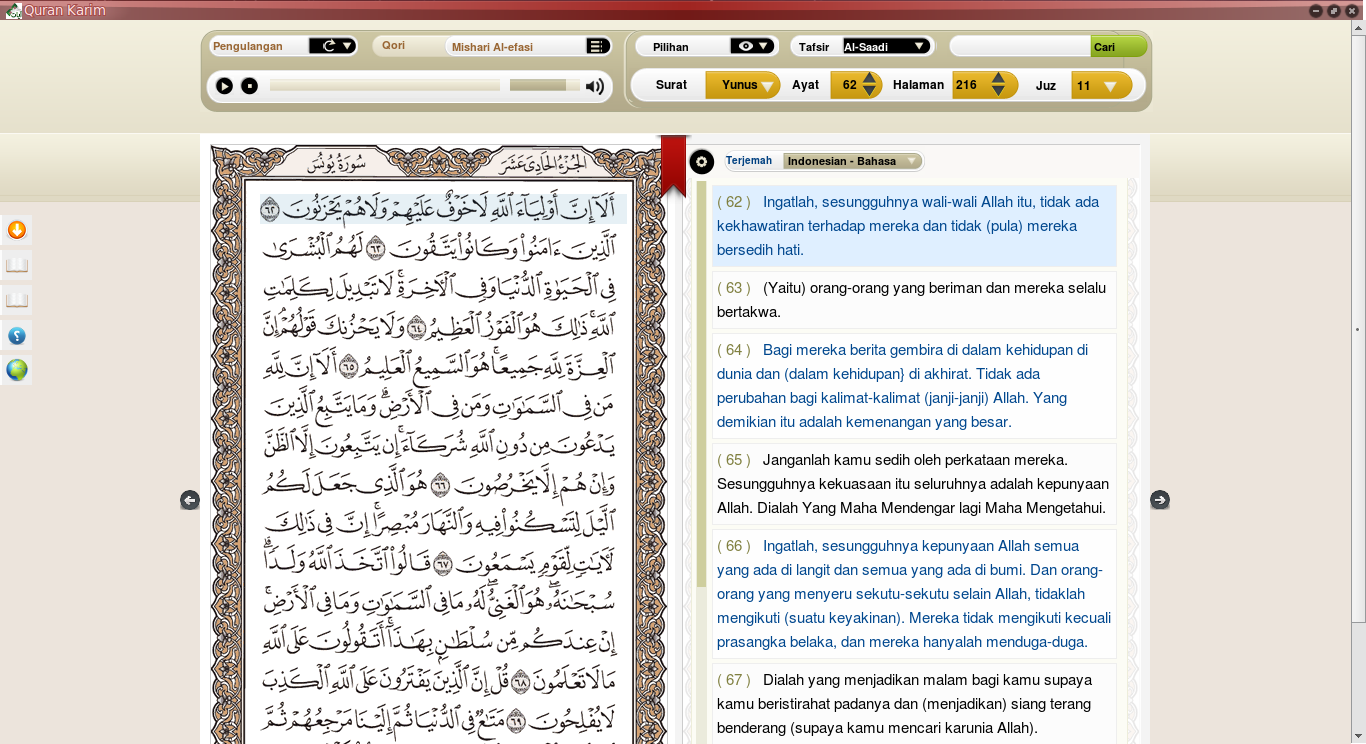This screenshot has width=1366, height=744.
Task: Decrease Ayat number with down arrow
Action: pyautogui.click(x=870, y=92)
